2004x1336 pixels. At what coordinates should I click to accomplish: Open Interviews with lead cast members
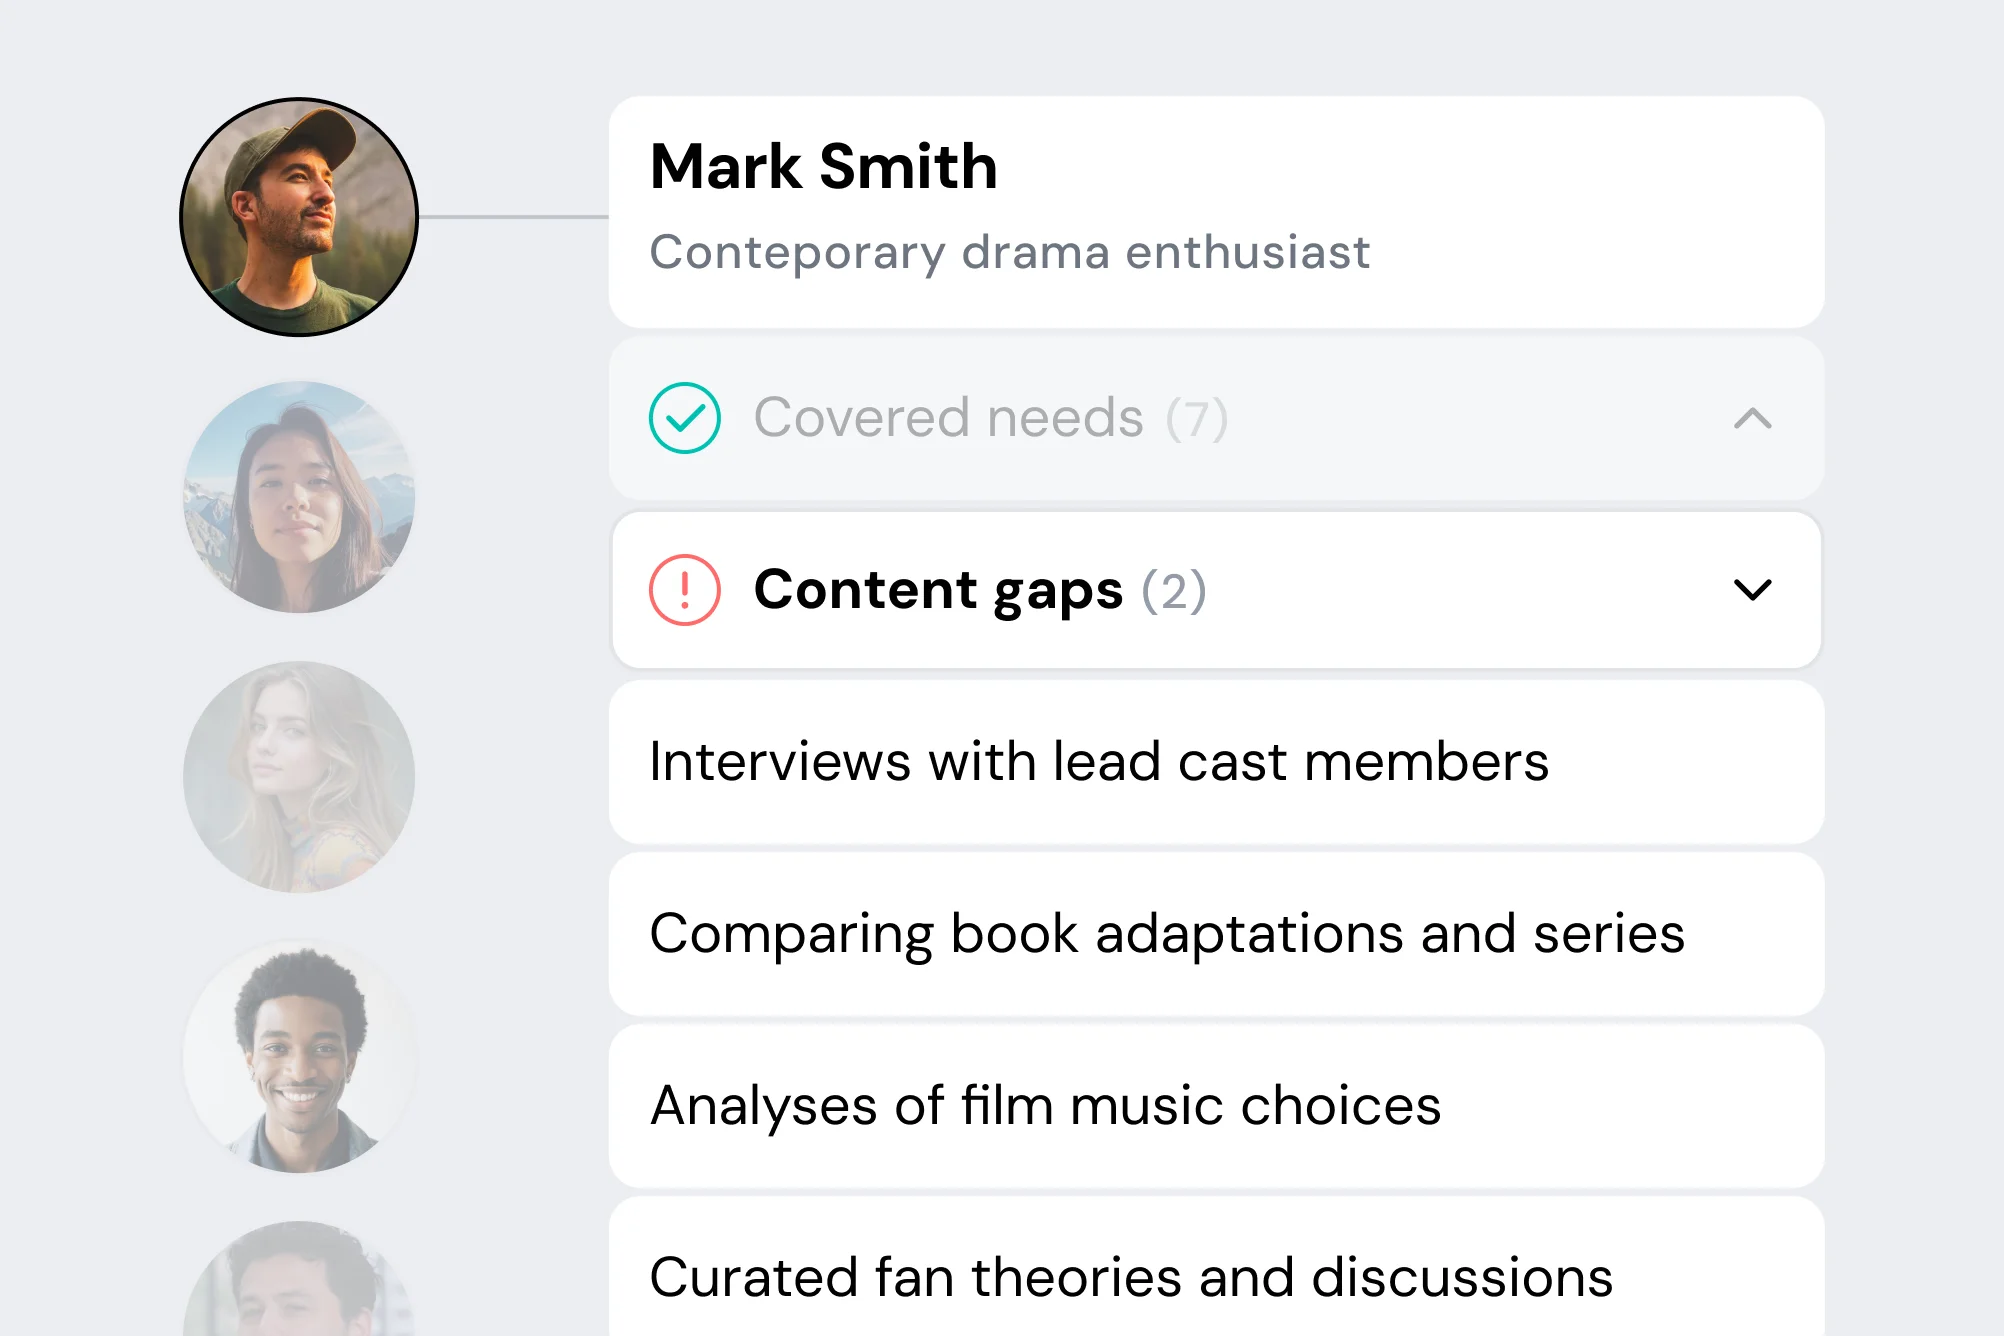1099,762
